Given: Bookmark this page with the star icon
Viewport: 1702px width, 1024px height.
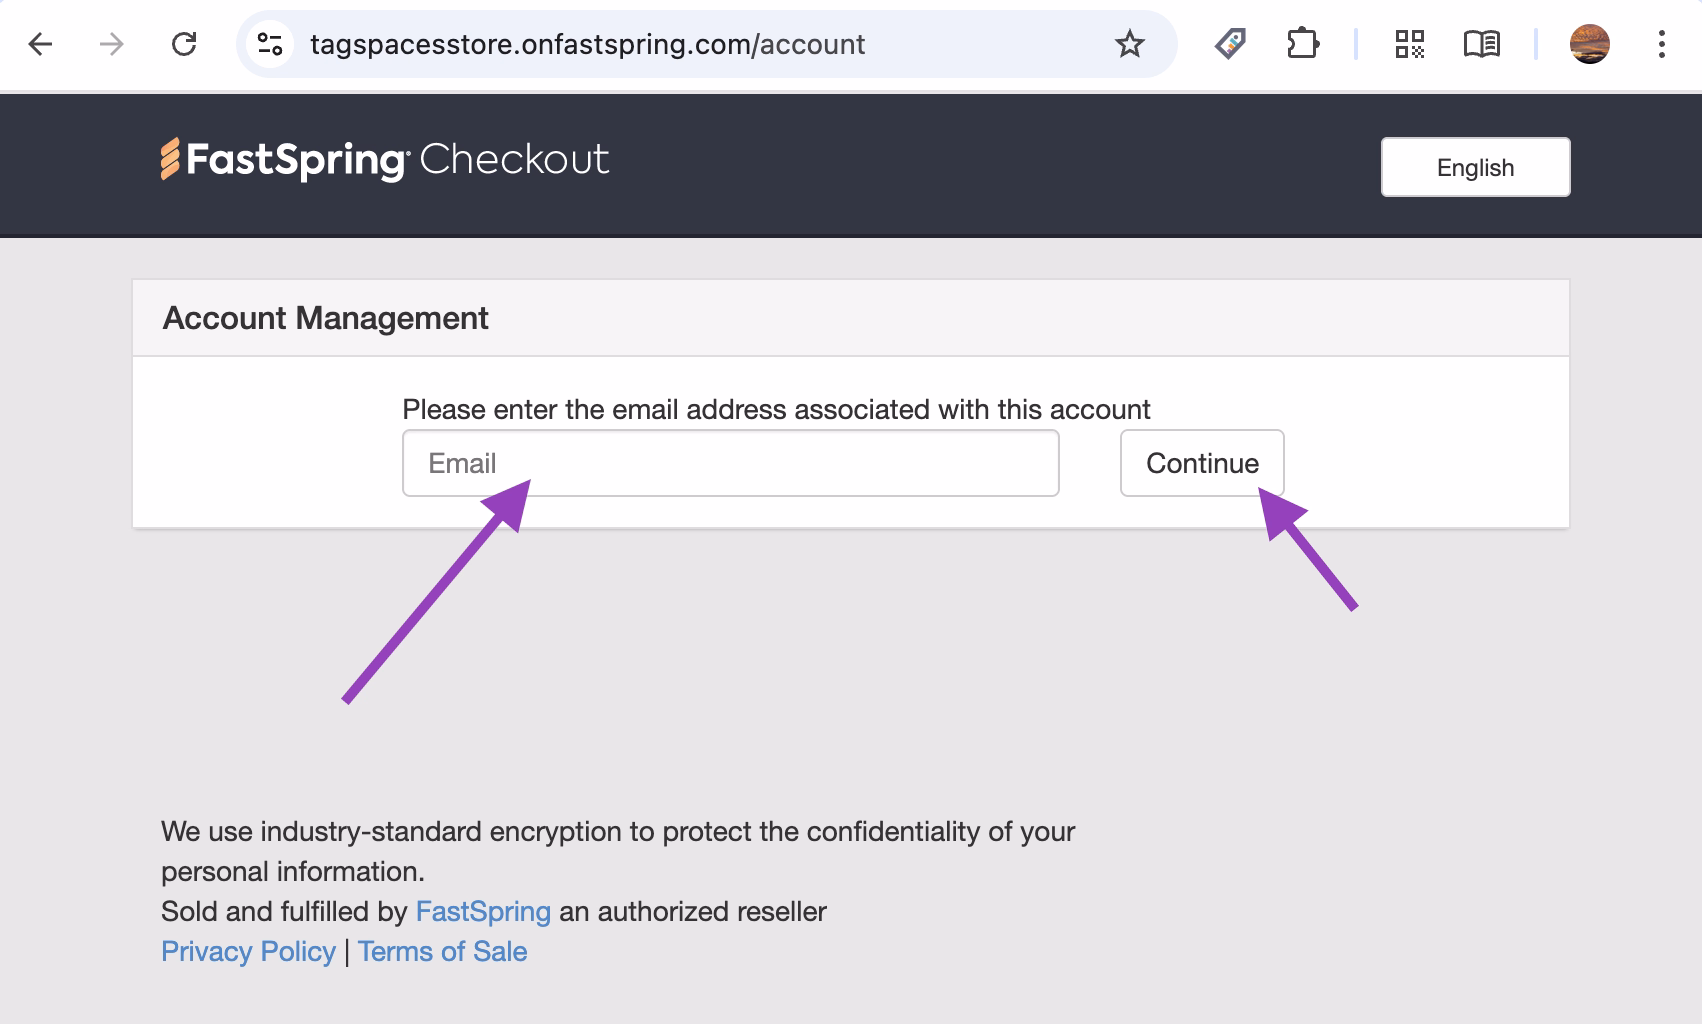Looking at the screenshot, I should tap(1129, 44).
